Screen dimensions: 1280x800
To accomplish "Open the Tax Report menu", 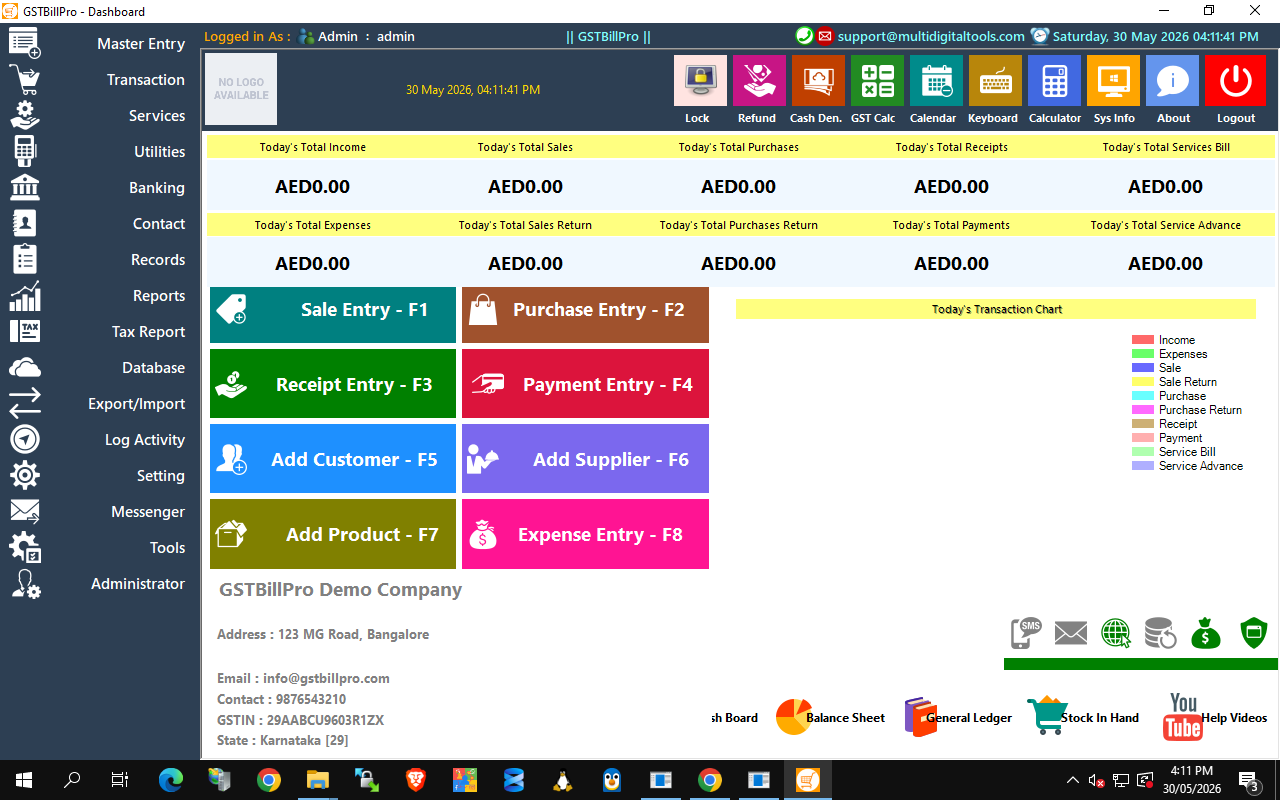I will (148, 332).
